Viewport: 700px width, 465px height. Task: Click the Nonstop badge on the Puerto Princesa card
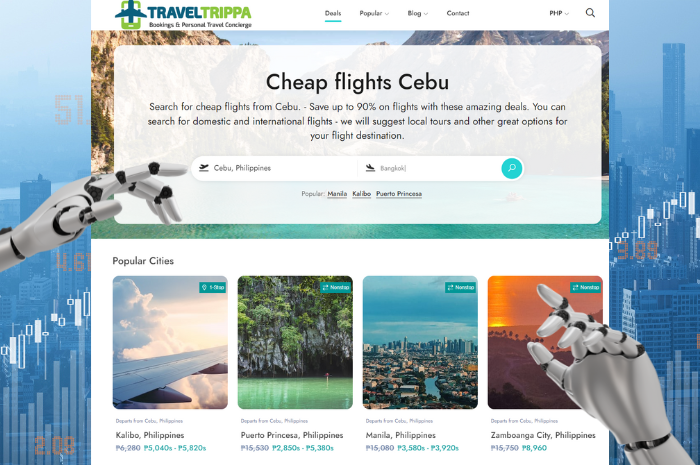point(336,287)
